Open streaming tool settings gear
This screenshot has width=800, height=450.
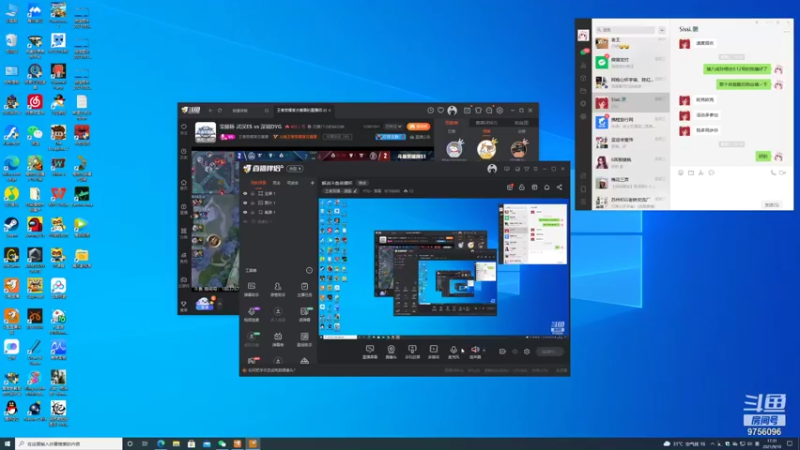(x=527, y=352)
